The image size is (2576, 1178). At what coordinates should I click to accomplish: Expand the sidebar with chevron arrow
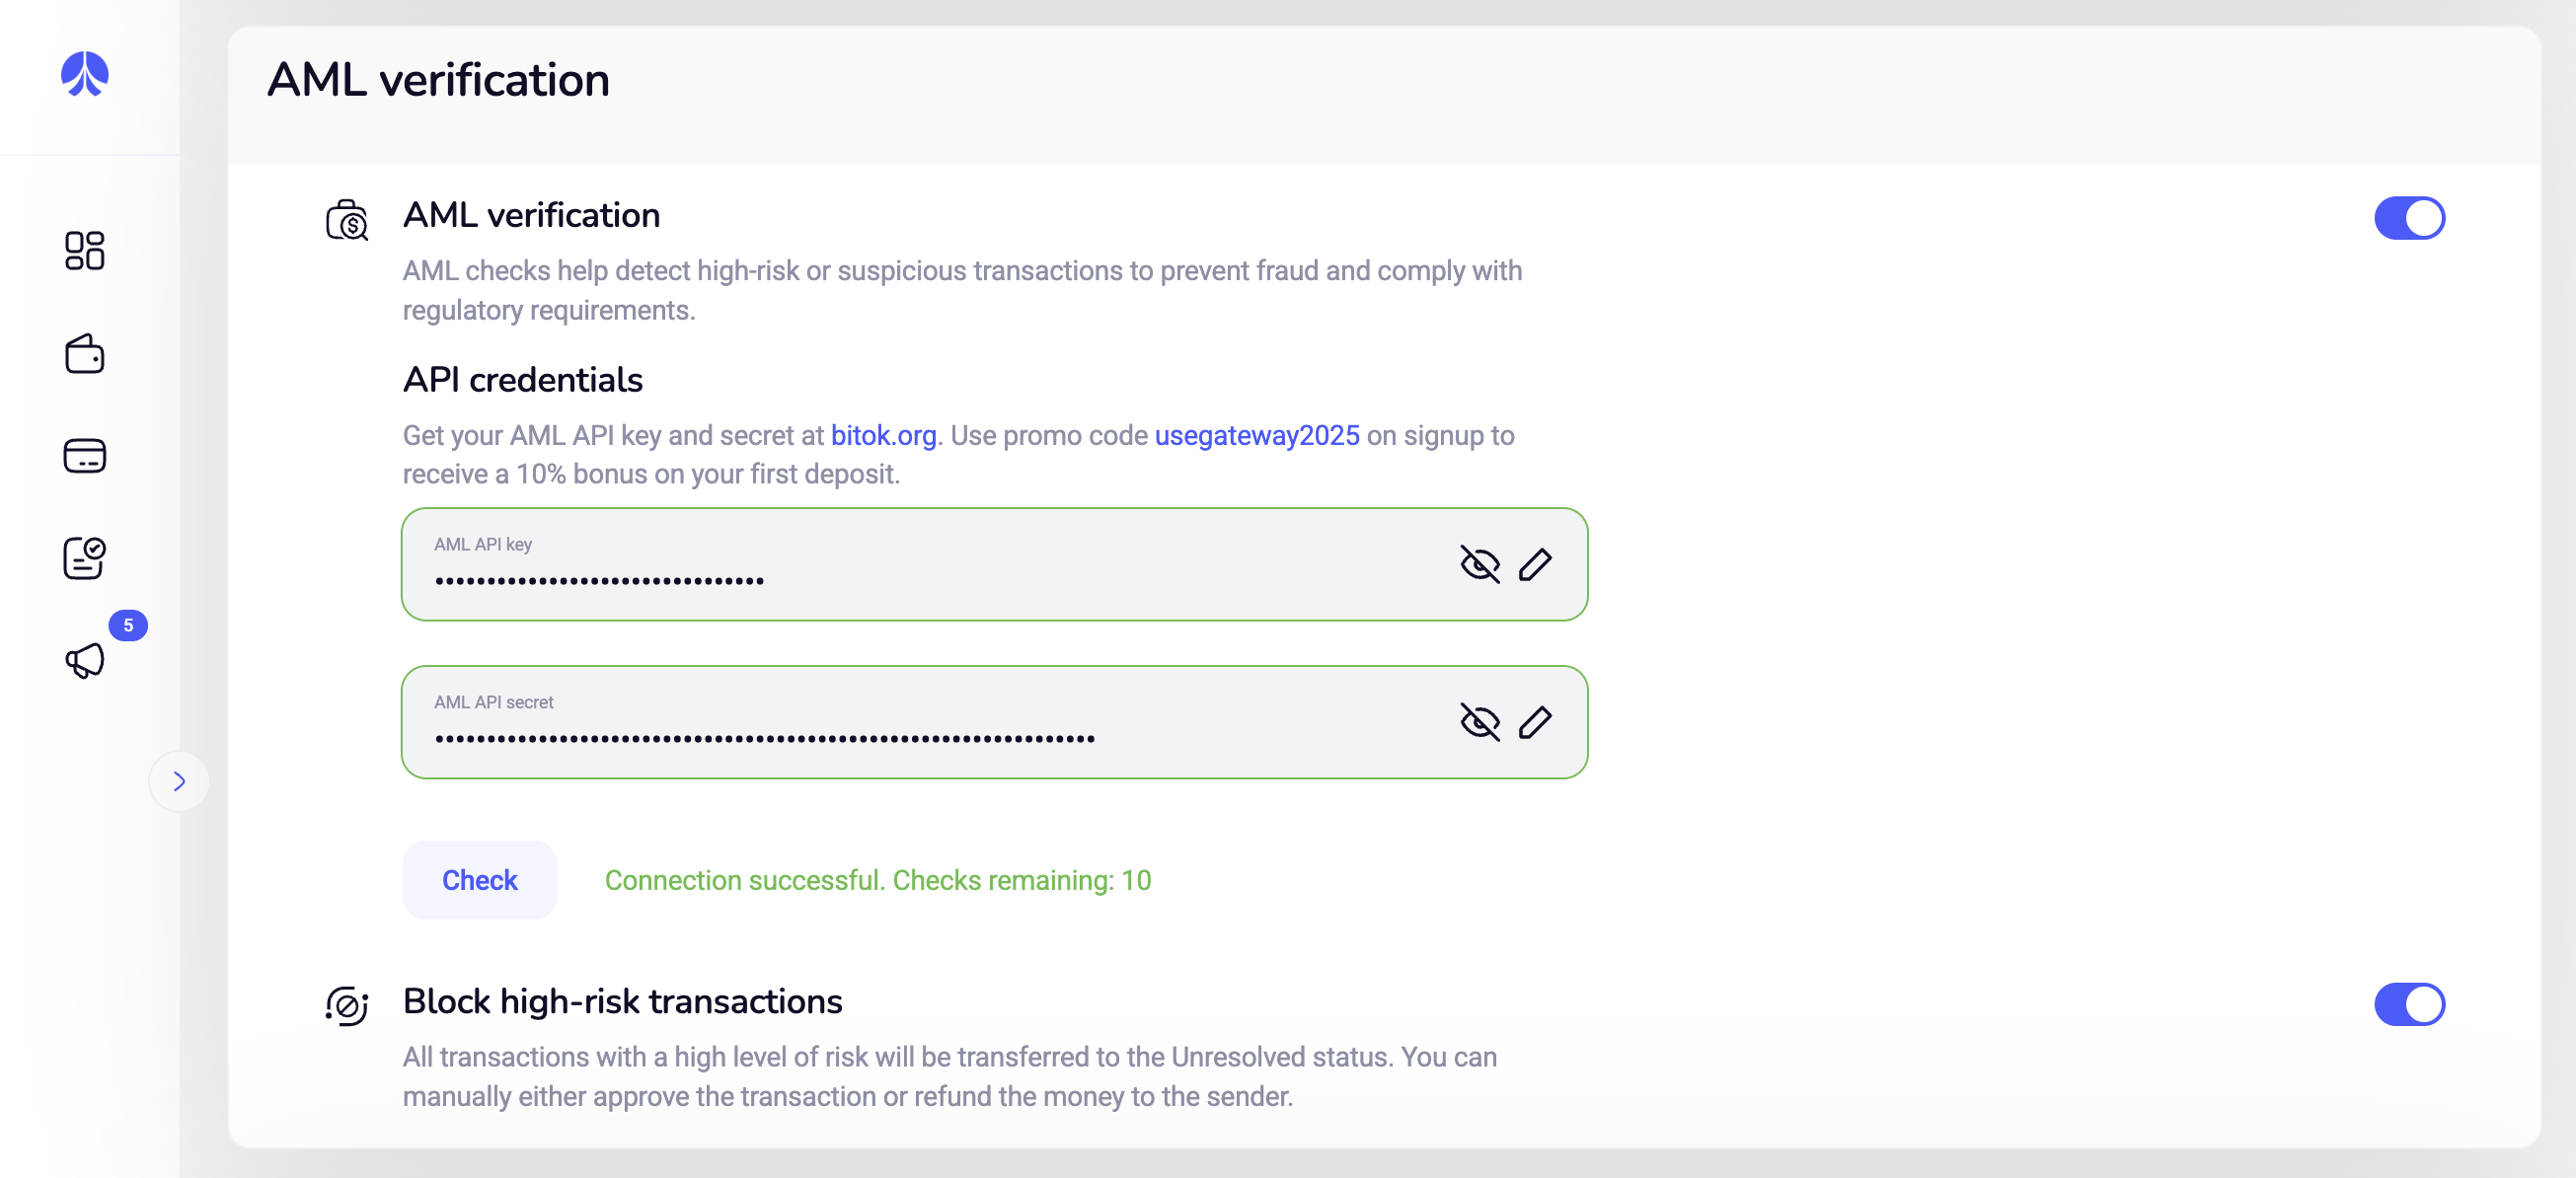tap(179, 781)
